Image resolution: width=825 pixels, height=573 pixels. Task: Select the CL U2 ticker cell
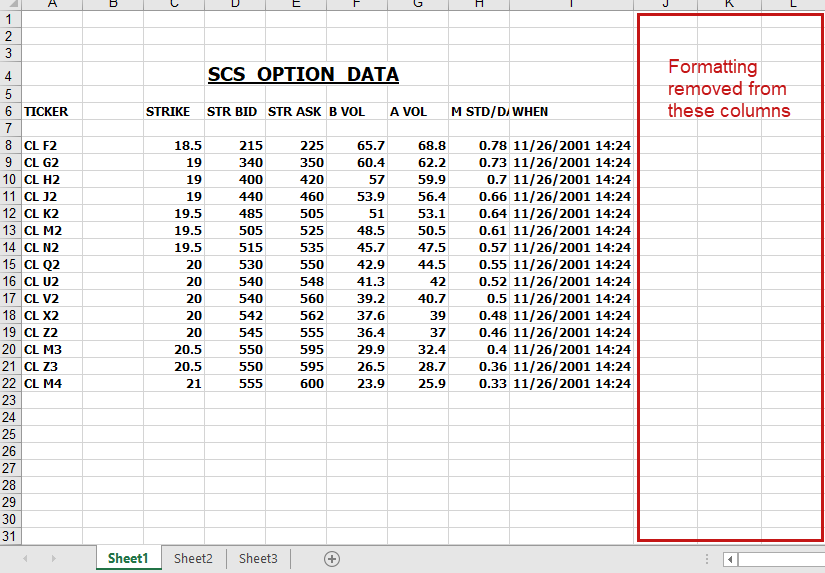click(52, 281)
